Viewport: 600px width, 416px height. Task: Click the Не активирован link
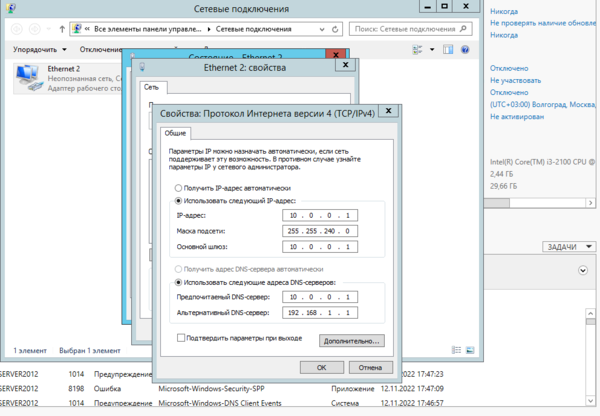pyautogui.click(x=517, y=116)
